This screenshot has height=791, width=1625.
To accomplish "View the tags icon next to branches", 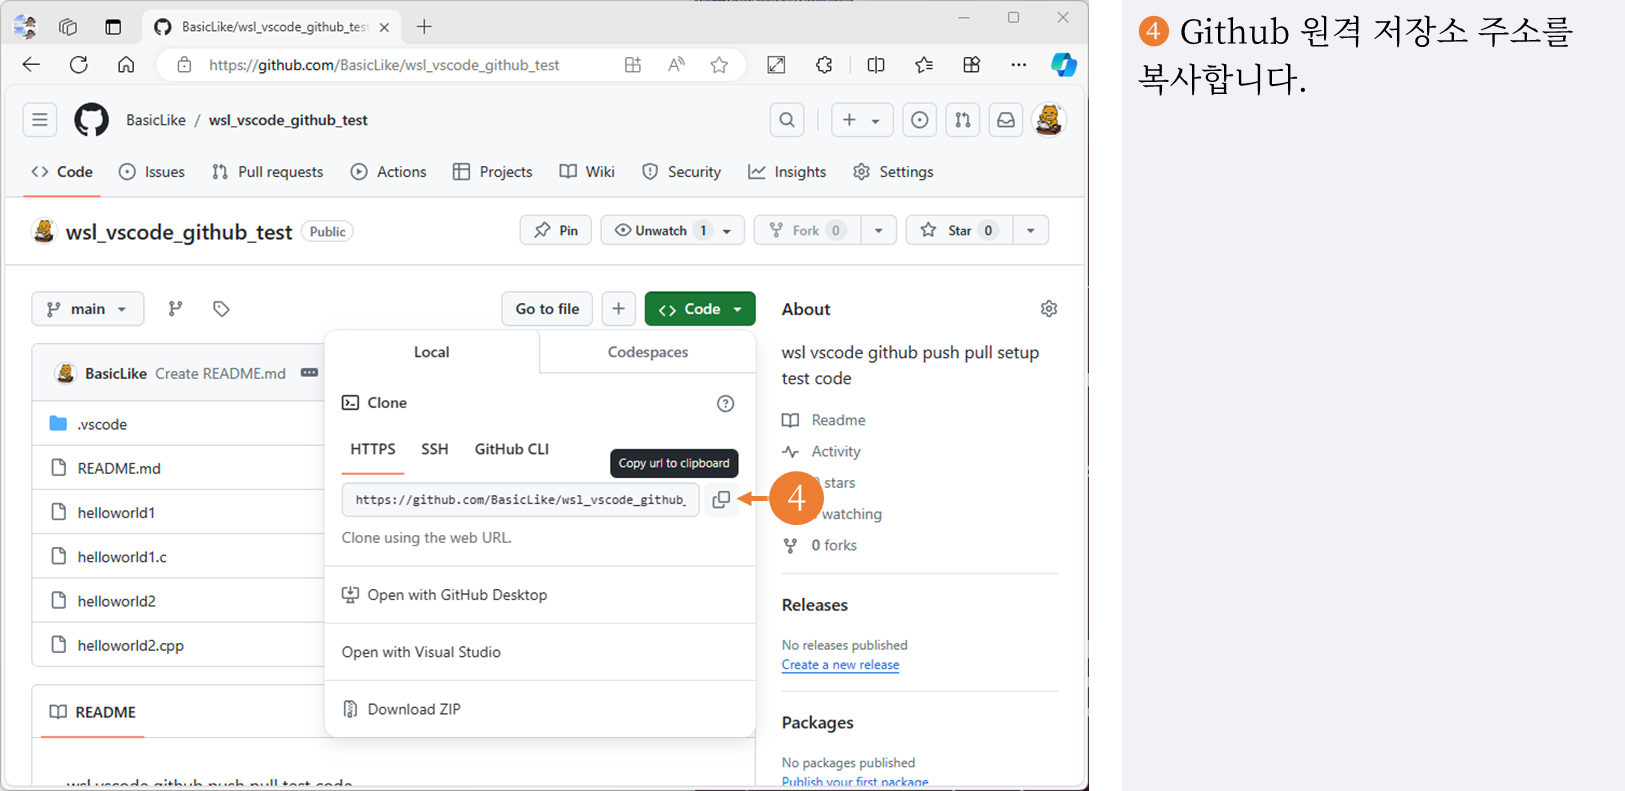I will 221,309.
